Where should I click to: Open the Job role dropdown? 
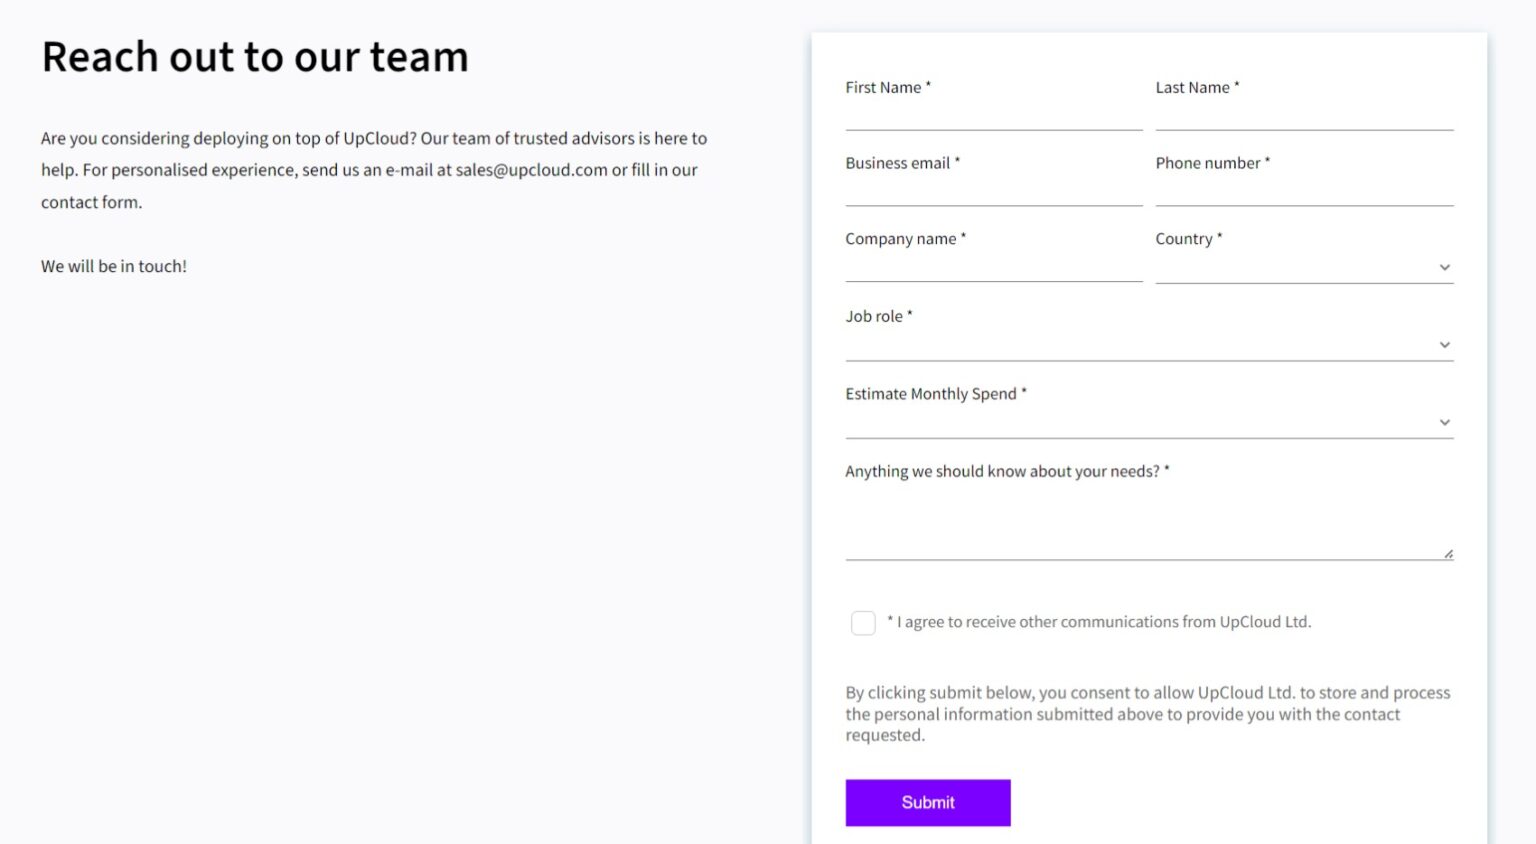[1148, 344]
